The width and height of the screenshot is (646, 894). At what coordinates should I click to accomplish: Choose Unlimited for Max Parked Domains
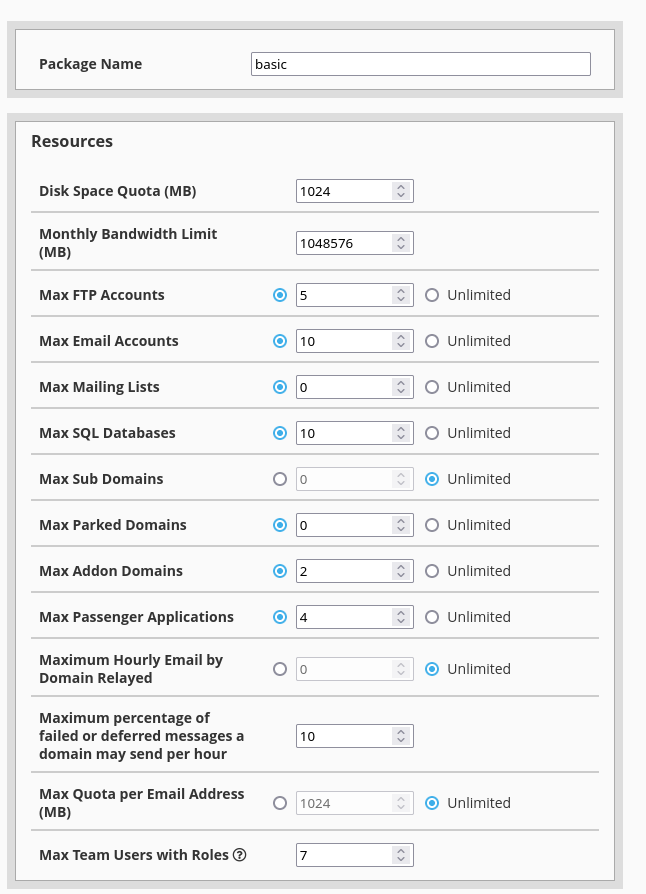pos(432,525)
